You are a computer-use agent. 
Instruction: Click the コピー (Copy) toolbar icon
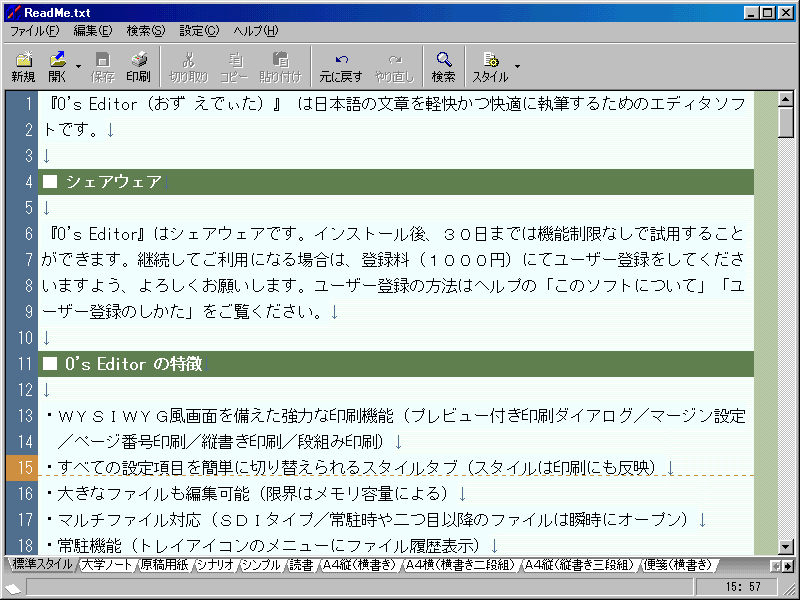[x=234, y=66]
